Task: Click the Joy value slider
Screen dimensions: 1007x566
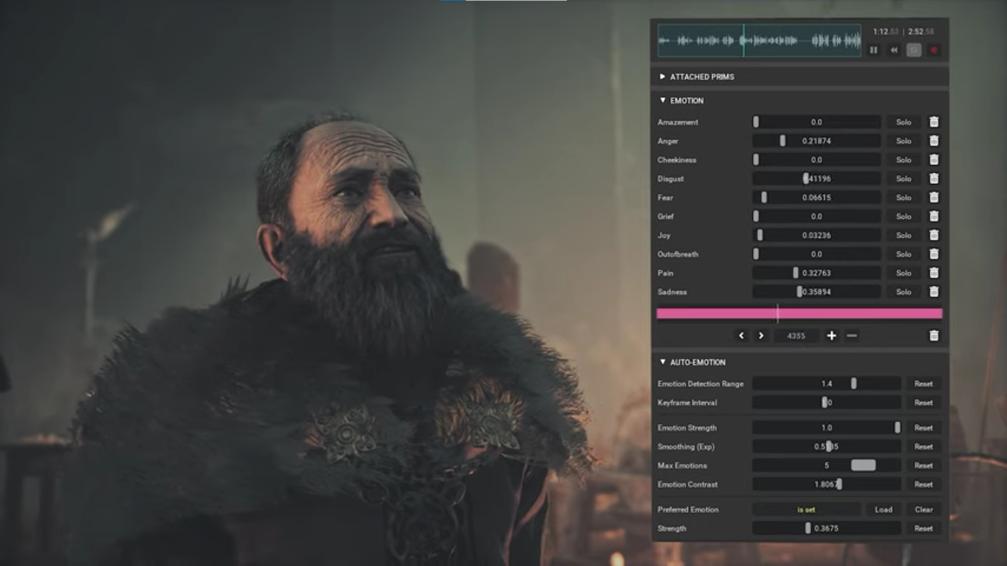Action: click(816, 235)
